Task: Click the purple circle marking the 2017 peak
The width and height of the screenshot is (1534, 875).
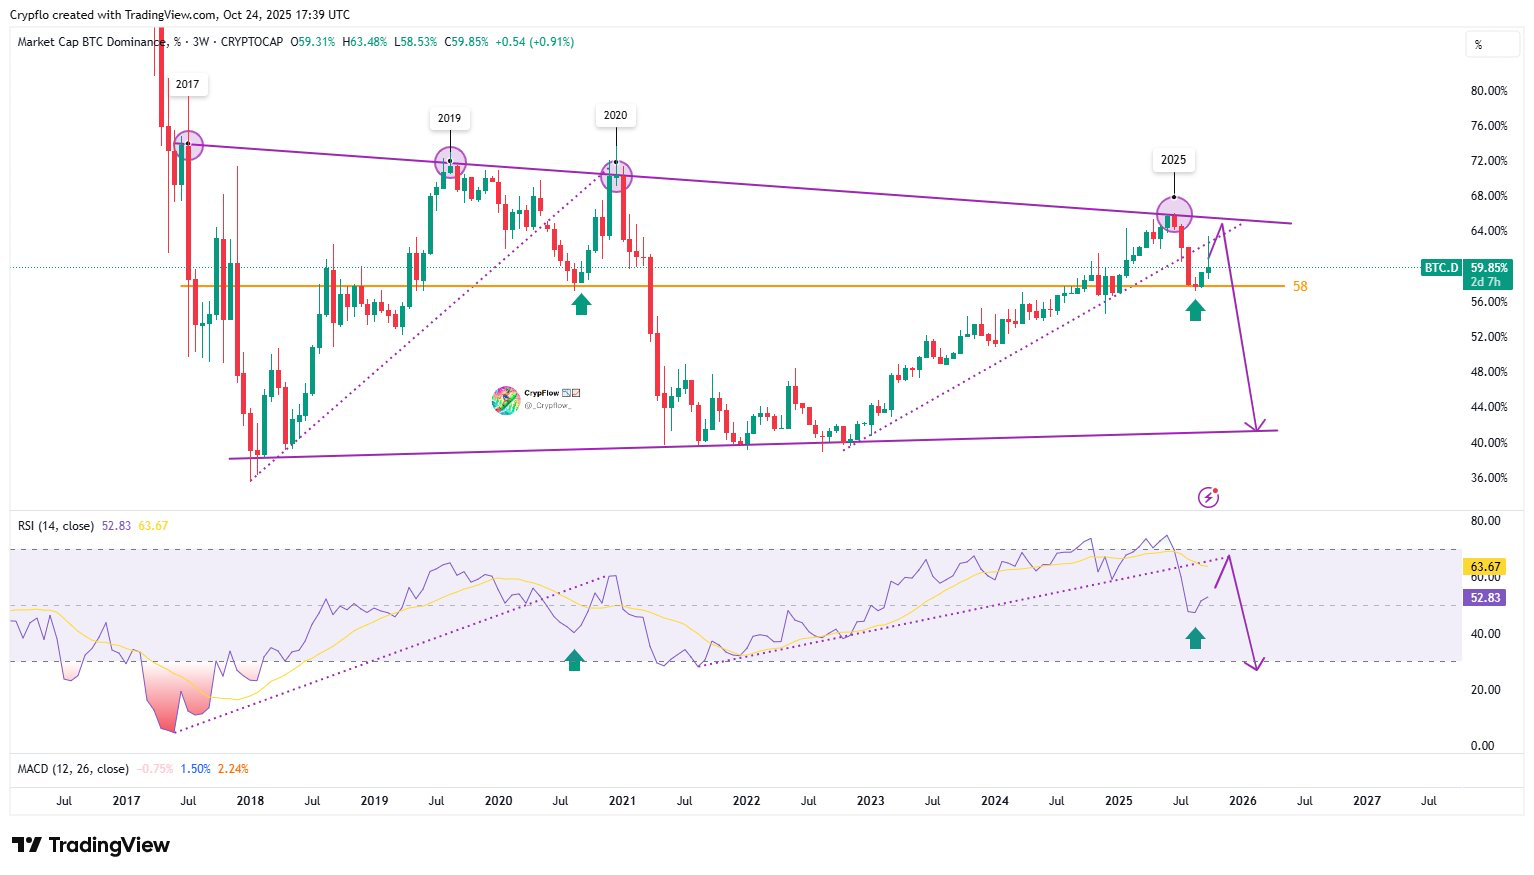Action: pos(188,145)
